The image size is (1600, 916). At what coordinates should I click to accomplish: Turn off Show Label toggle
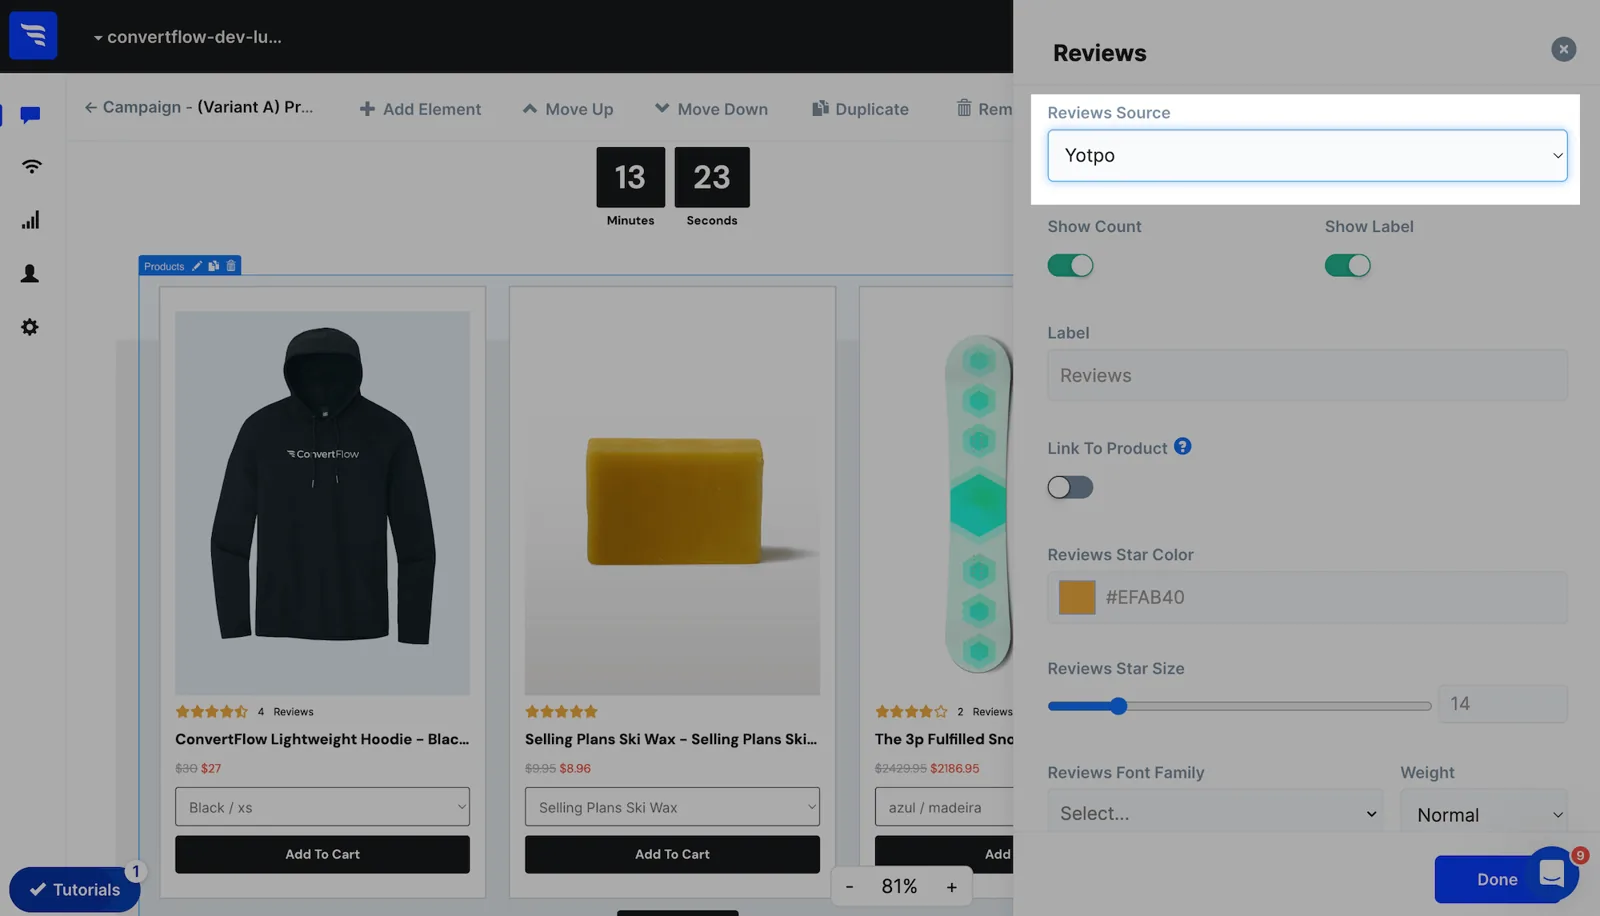(x=1348, y=265)
